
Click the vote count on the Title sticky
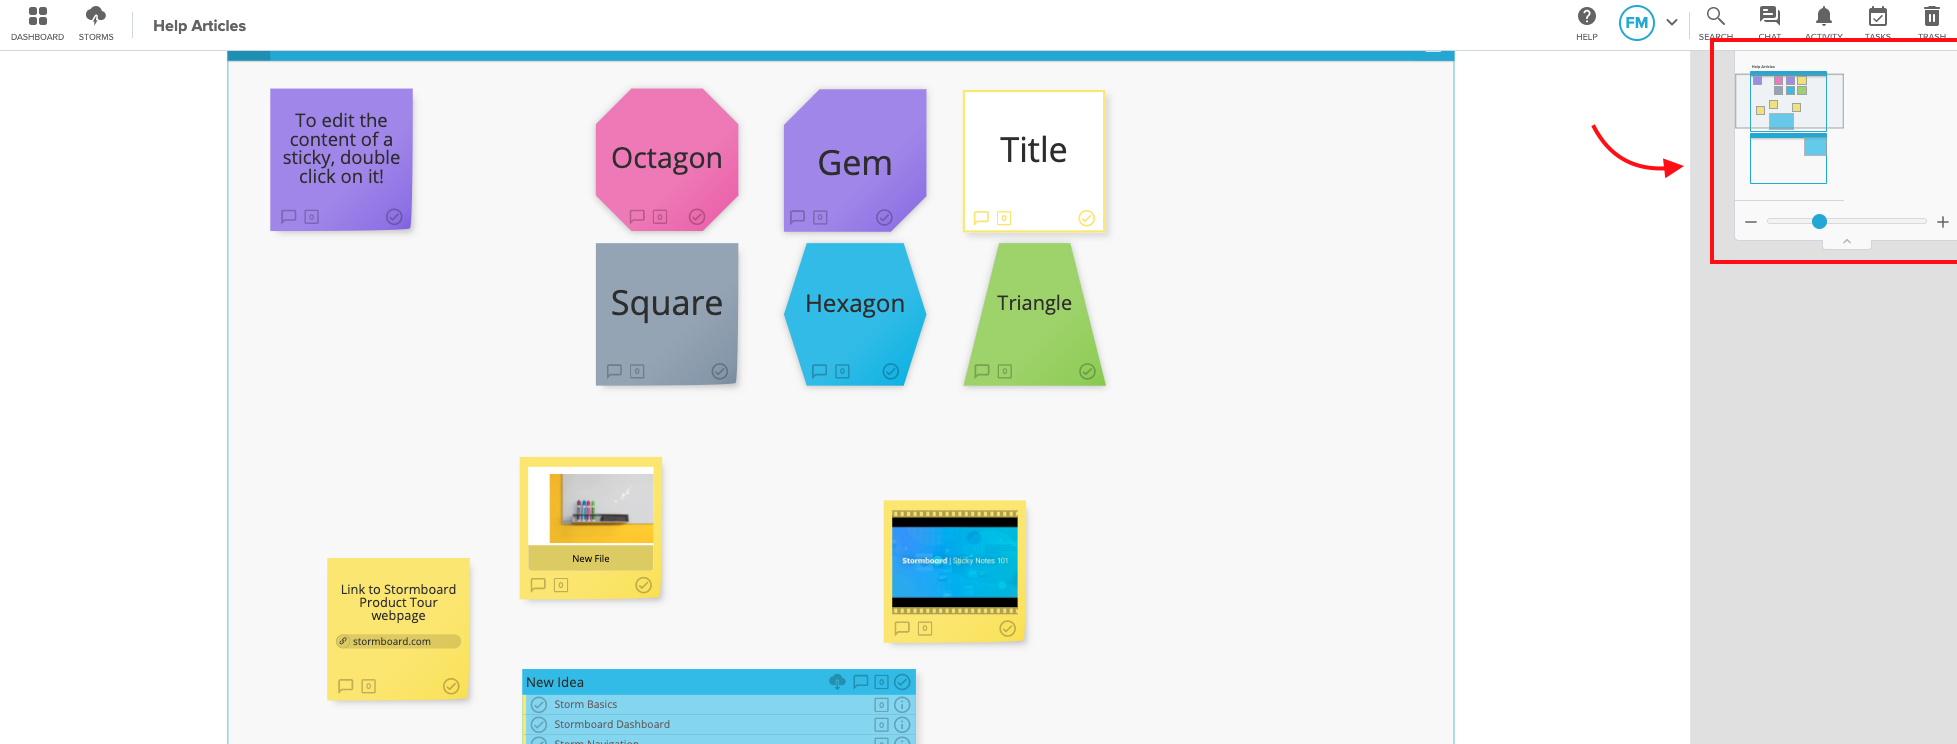(x=1004, y=218)
